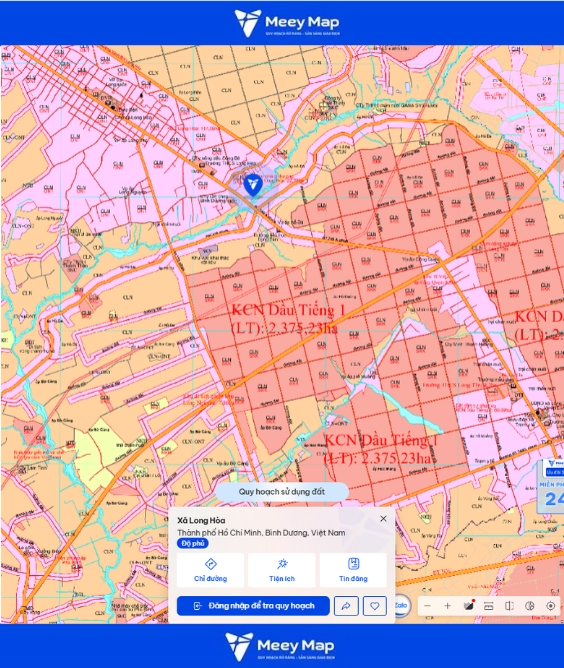The width and height of the screenshot is (564, 668).
Task: Locate my current position on map
Action: 550,606
